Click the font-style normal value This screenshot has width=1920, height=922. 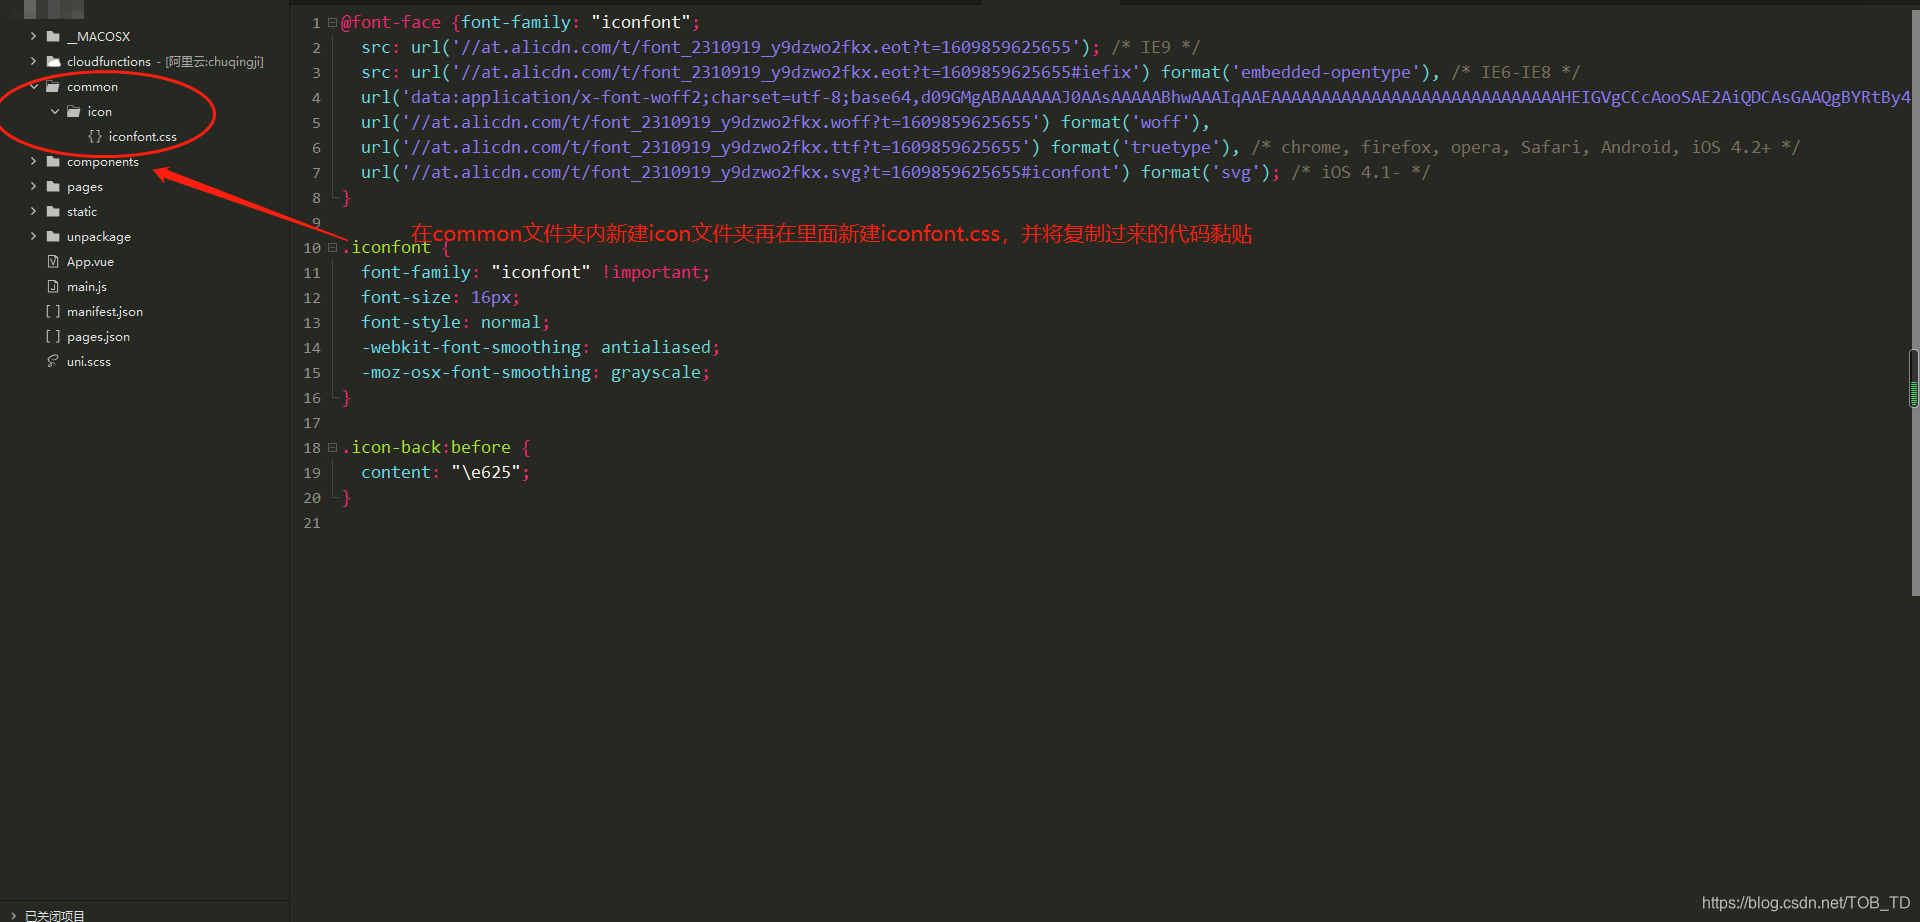point(510,323)
